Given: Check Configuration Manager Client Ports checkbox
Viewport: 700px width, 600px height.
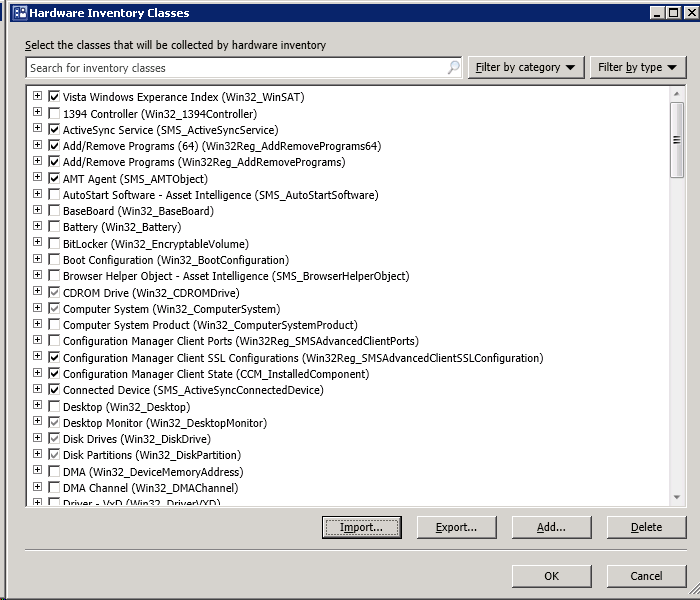Looking at the screenshot, I should pyautogui.click(x=54, y=341).
